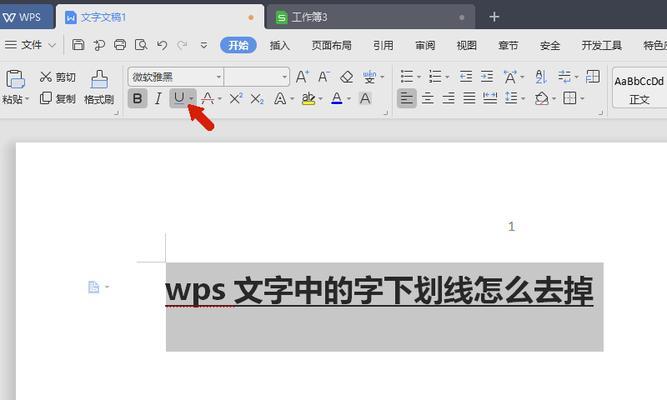Open font dialog launcher corner arrow
This screenshot has width=667, height=400.
386,113
